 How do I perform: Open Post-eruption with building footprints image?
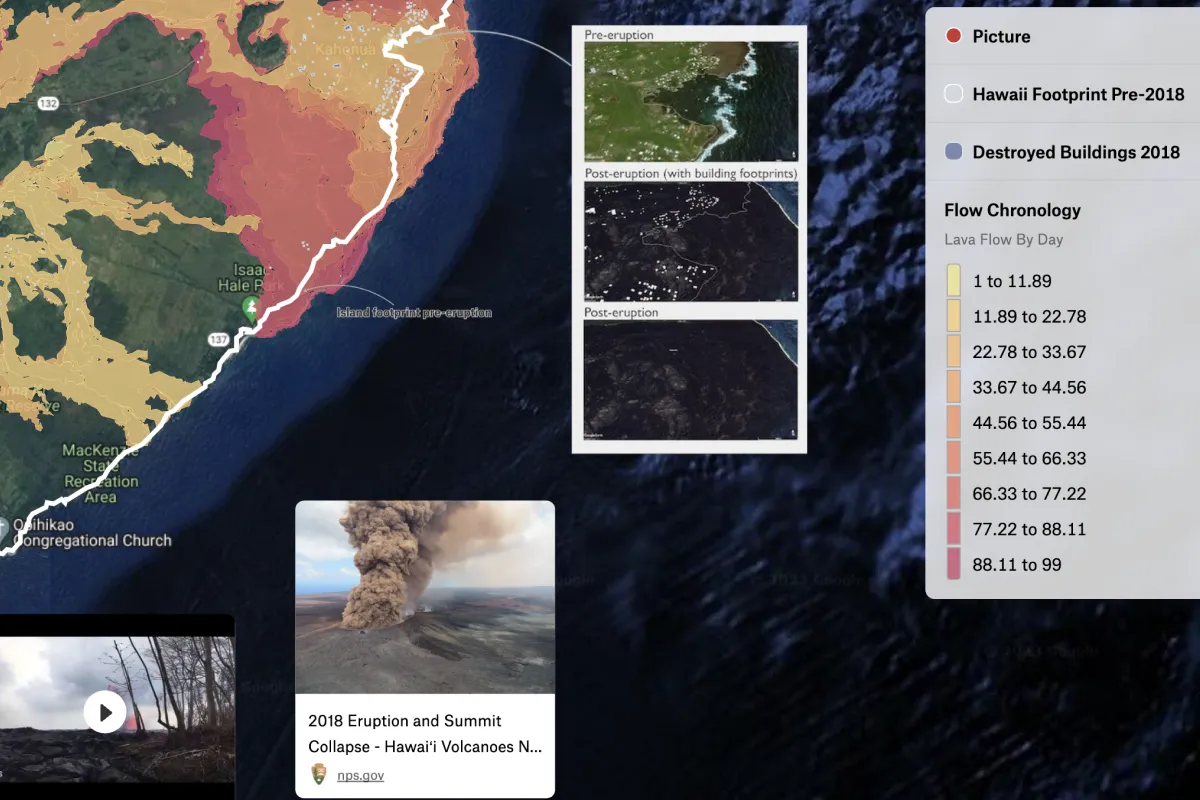[691, 241]
